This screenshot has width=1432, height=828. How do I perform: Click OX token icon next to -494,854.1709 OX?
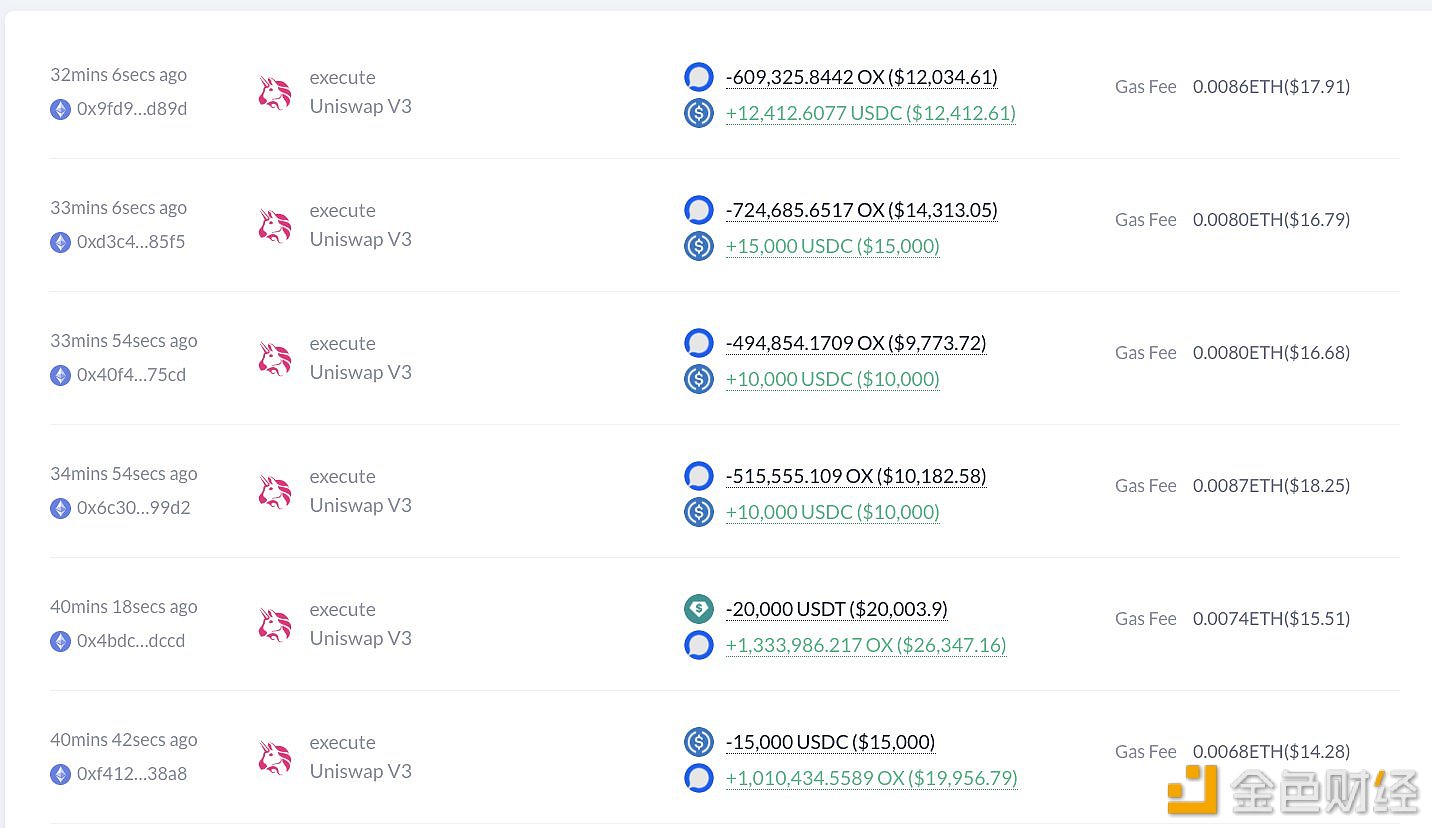point(699,343)
